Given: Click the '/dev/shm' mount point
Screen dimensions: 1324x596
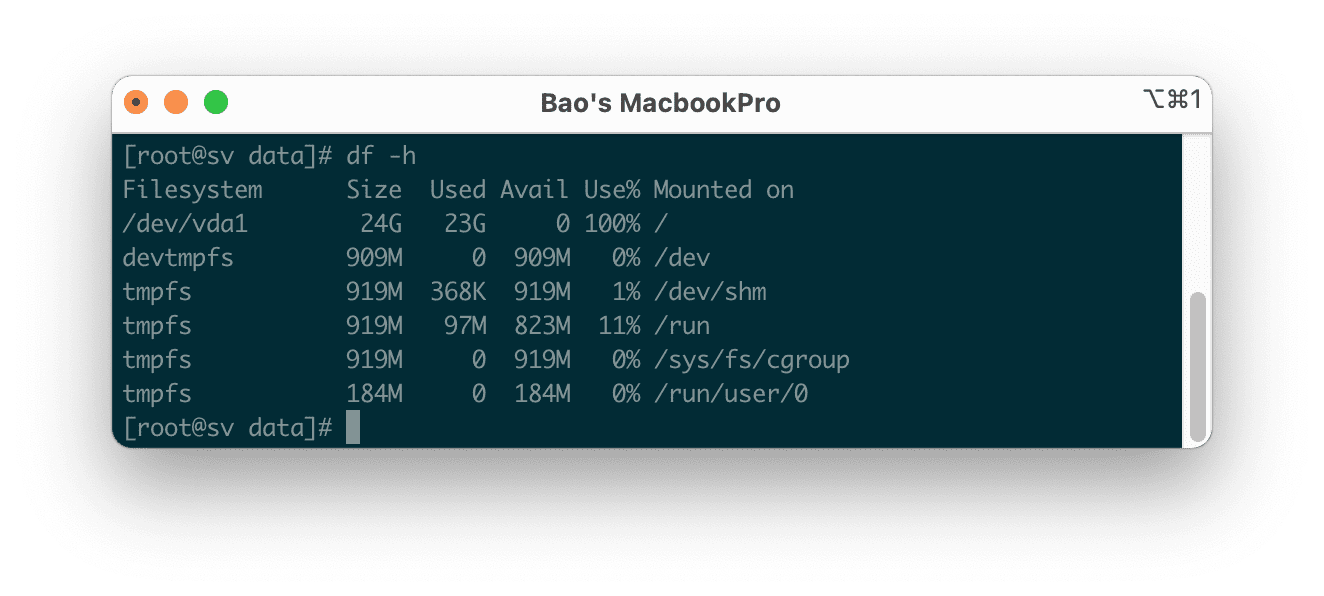Looking at the screenshot, I should (709, 292).
